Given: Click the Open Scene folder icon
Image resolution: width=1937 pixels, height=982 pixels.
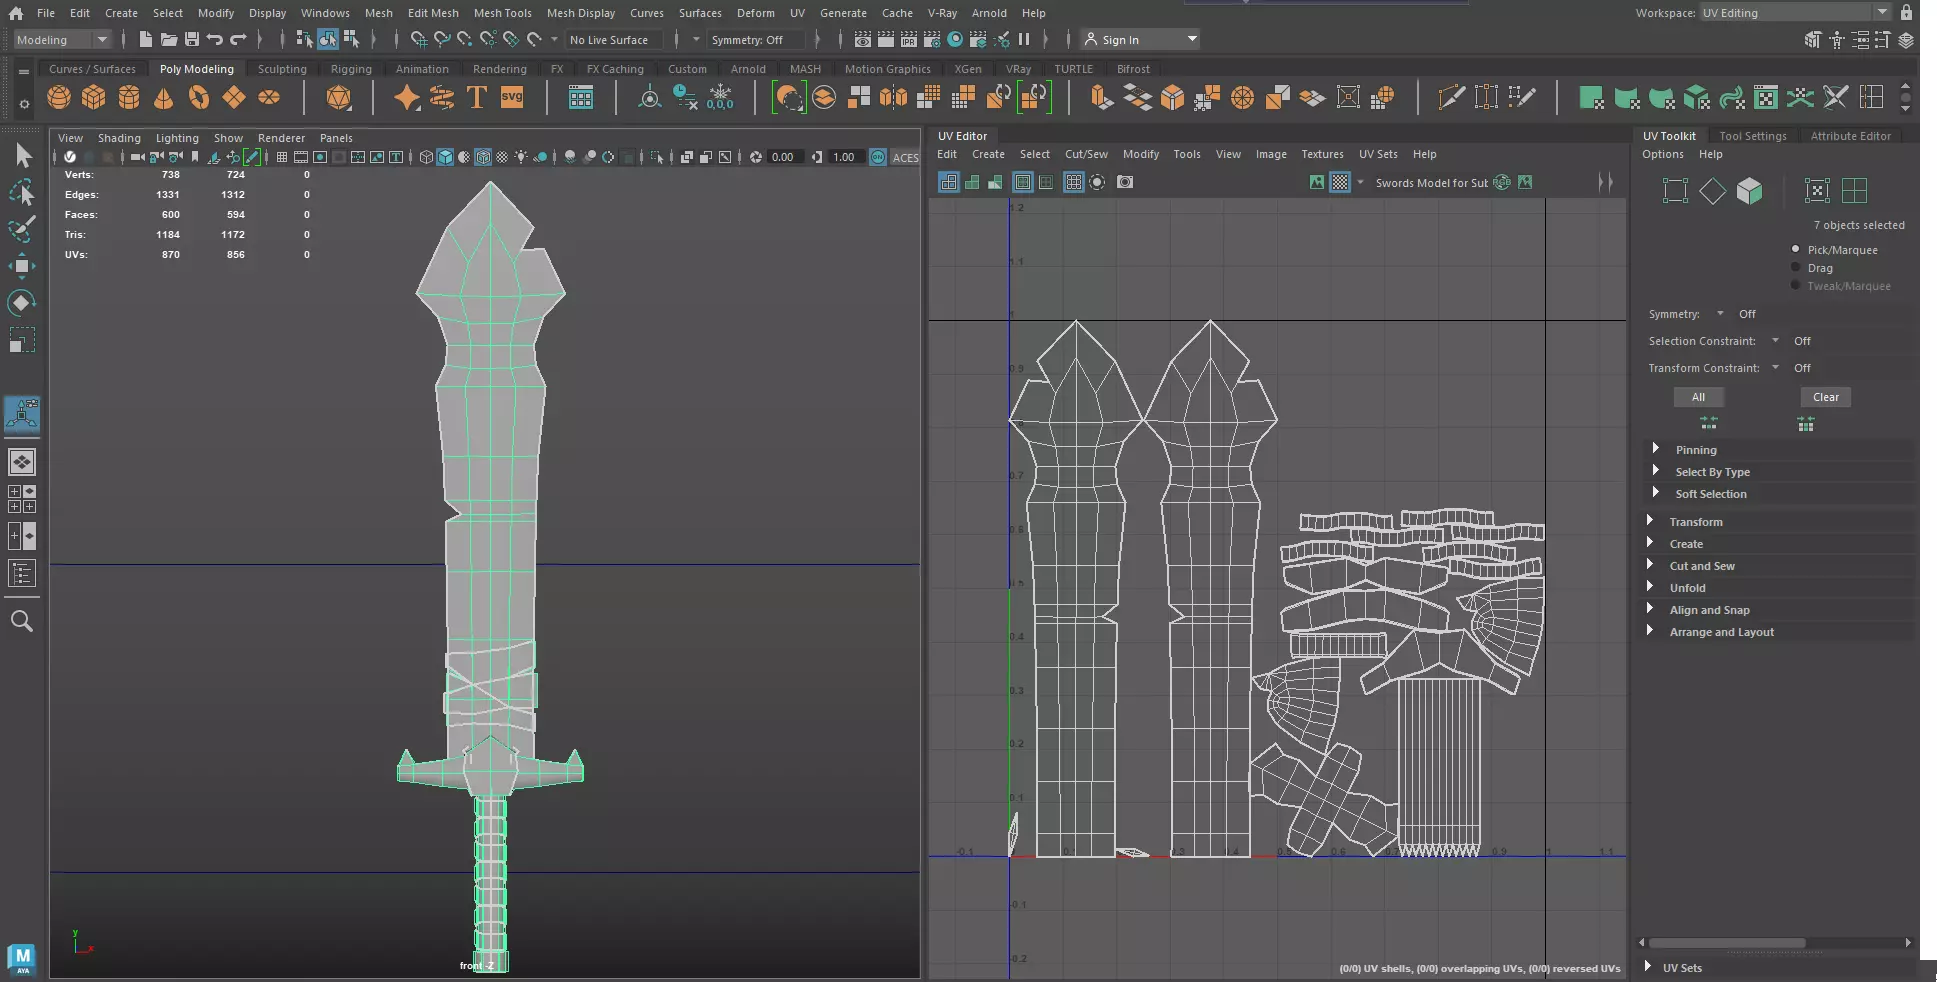Looking at the screenshot, I should pos(169,39).
